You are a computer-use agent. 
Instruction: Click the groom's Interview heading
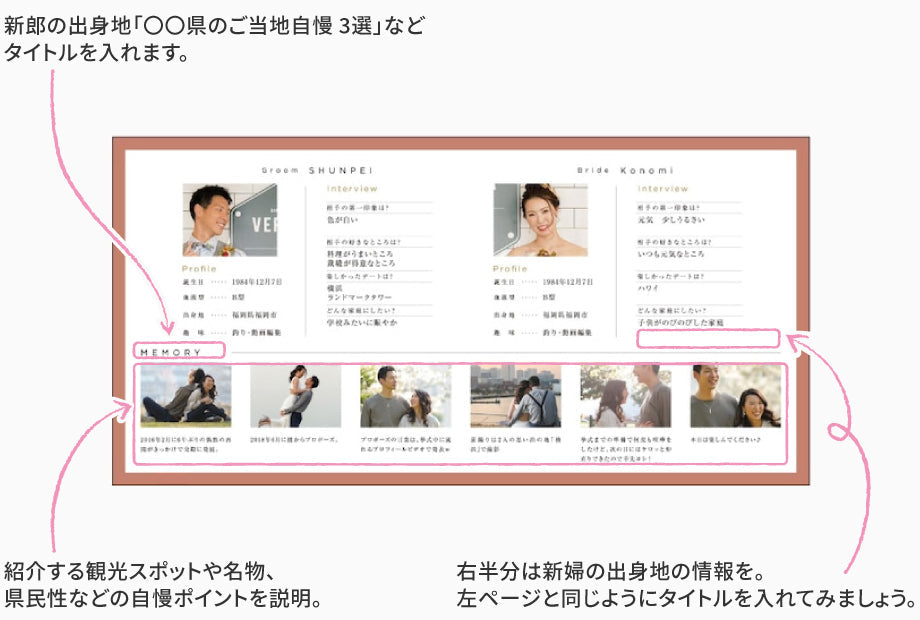pyautogui.click(x=352, y=188)
